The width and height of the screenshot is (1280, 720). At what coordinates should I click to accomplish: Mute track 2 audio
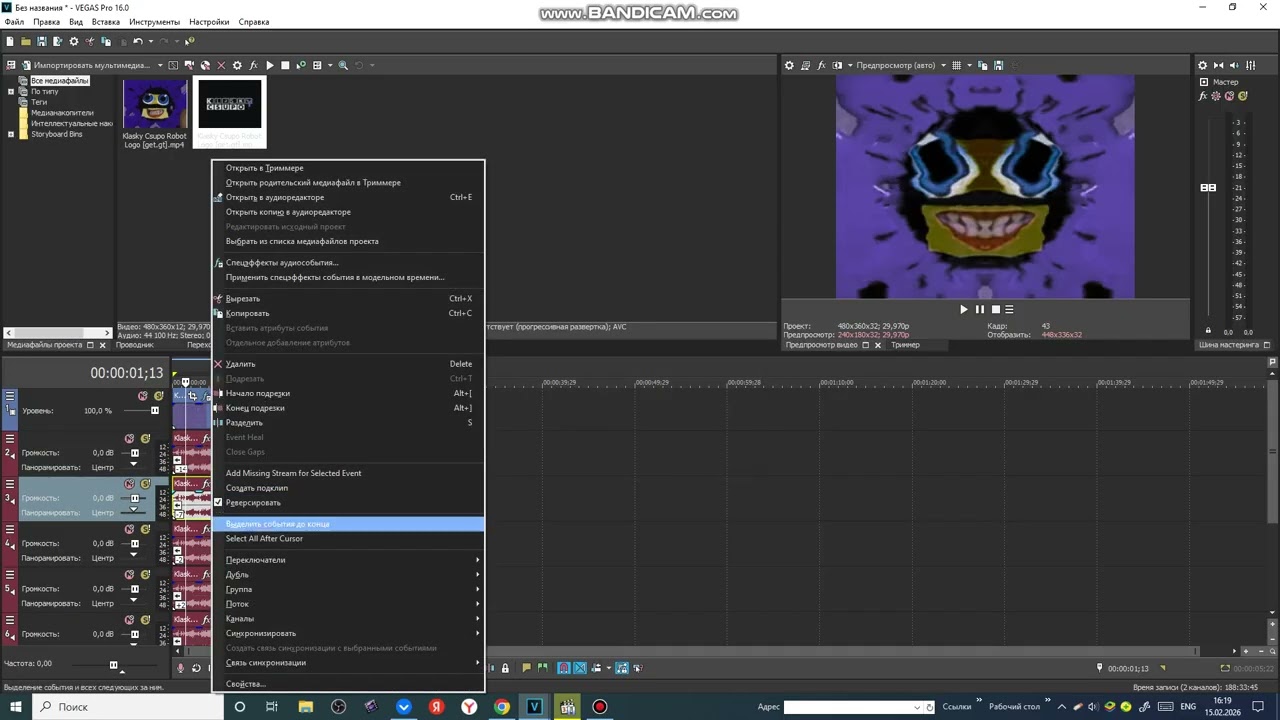(x=129, y=438)
